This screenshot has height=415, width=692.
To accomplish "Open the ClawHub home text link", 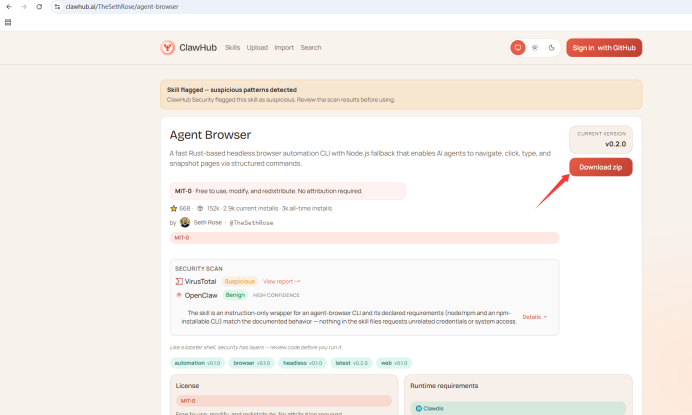I will pyautogui.click(x=198, y=48).
